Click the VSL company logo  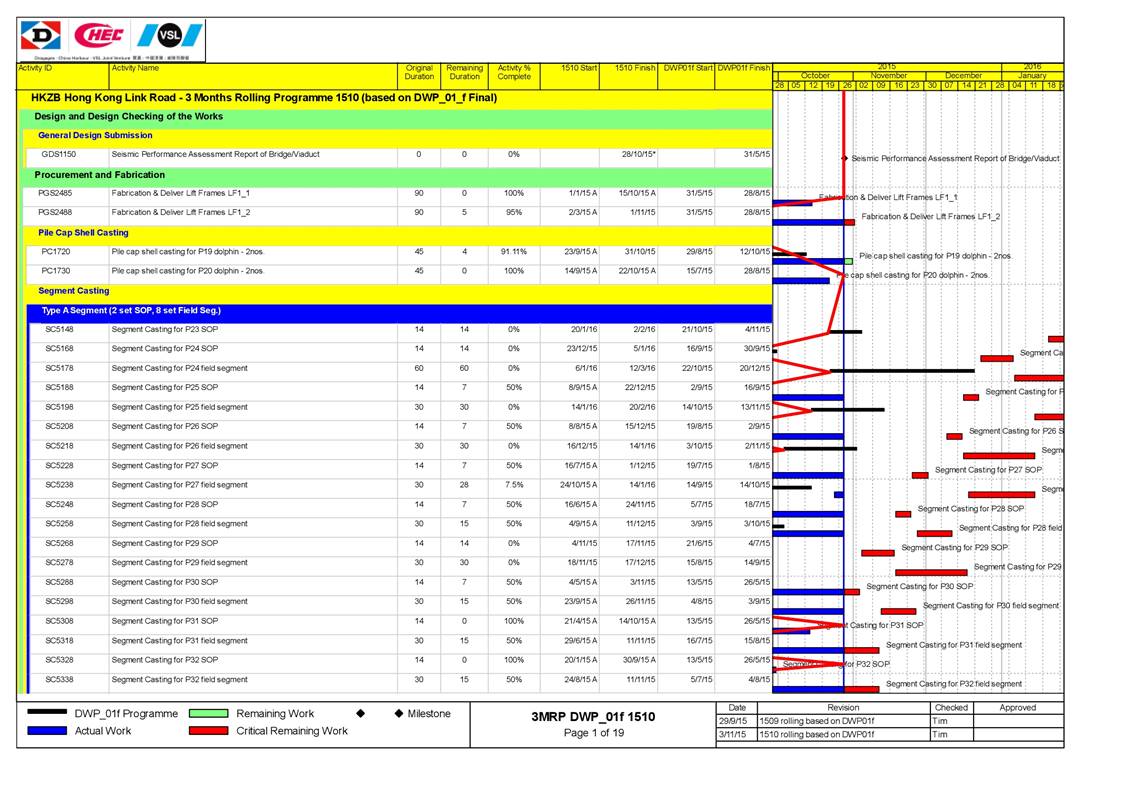click(x=170, y=35)
